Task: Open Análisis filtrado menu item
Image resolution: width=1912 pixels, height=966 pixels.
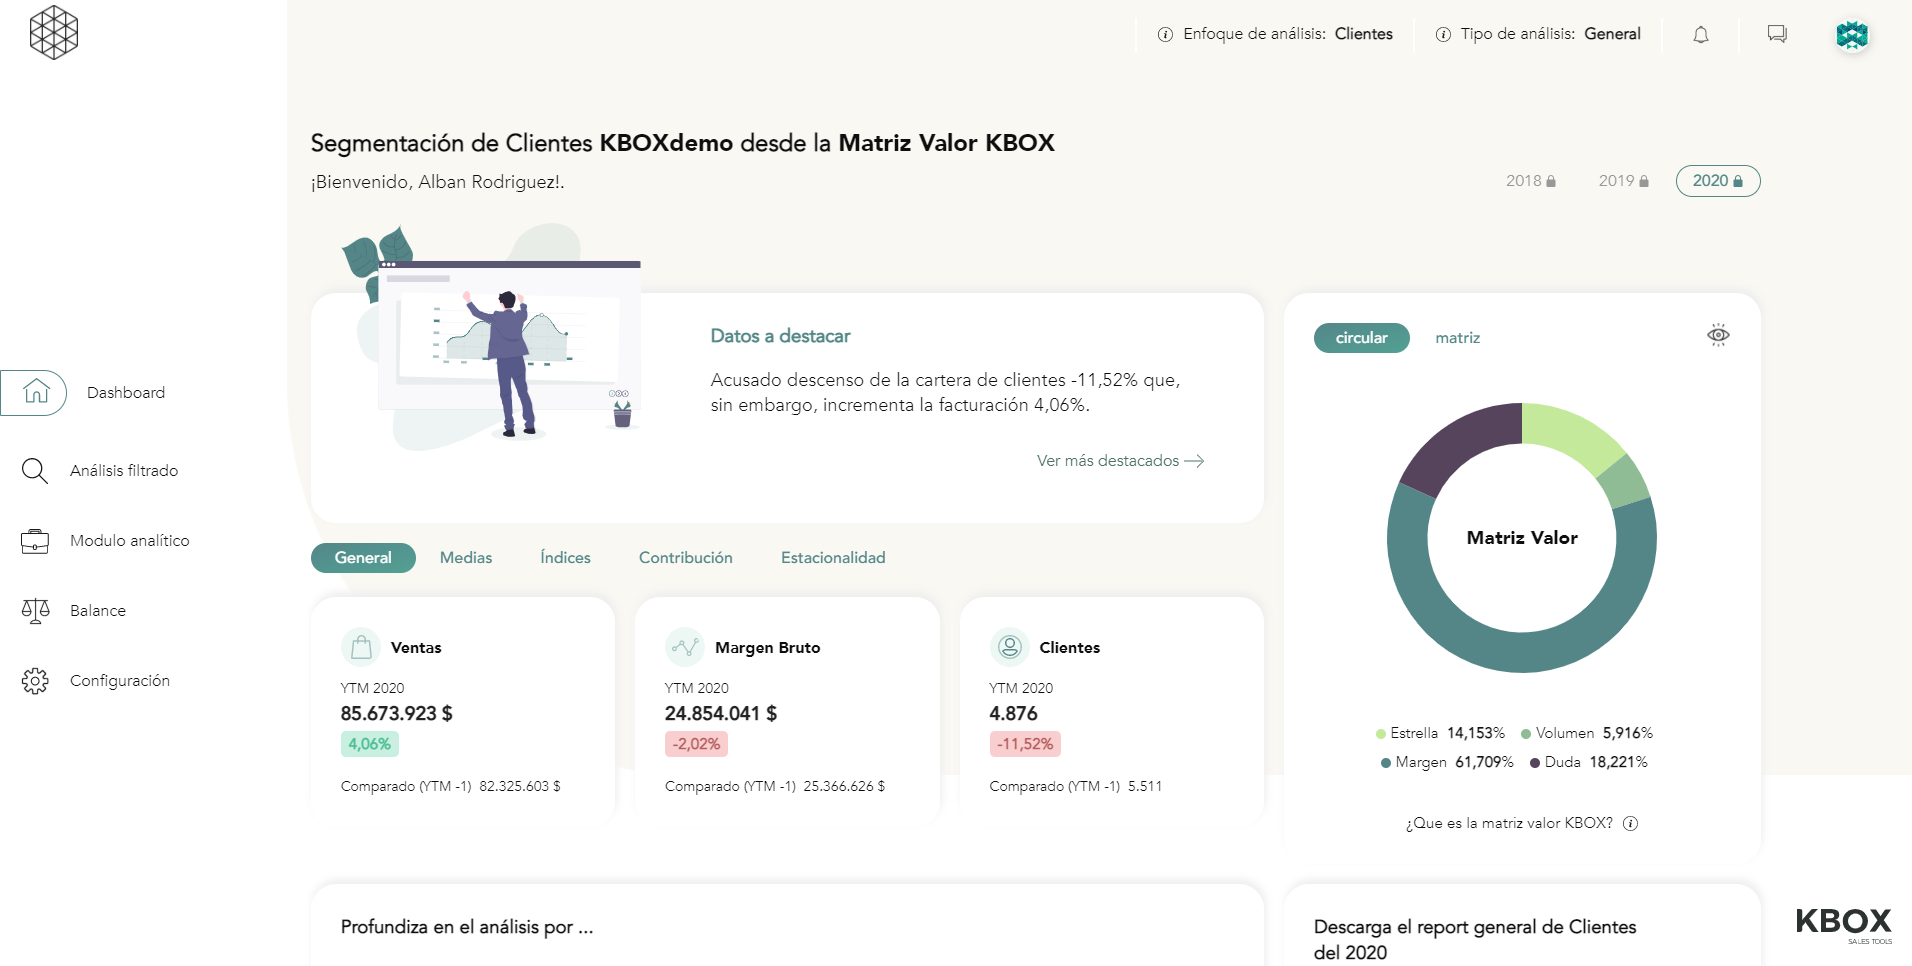Action: pyautogui.click(x=124, y=471)
